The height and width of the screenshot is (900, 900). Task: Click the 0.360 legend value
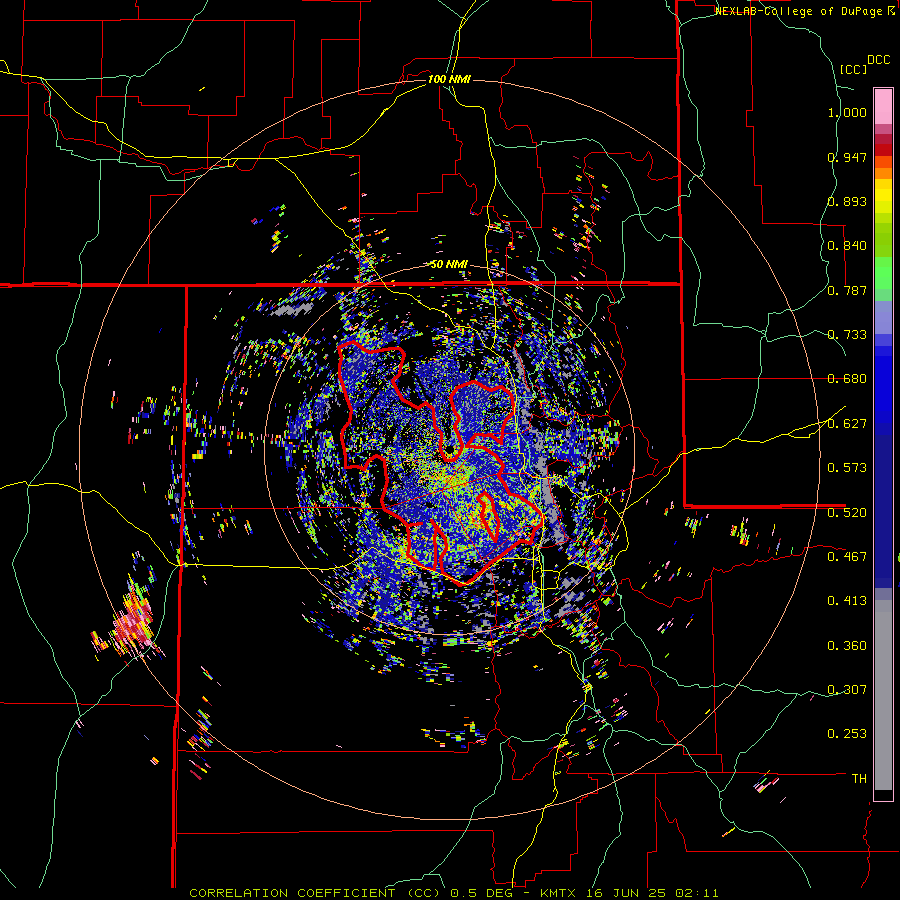(847, 646)
